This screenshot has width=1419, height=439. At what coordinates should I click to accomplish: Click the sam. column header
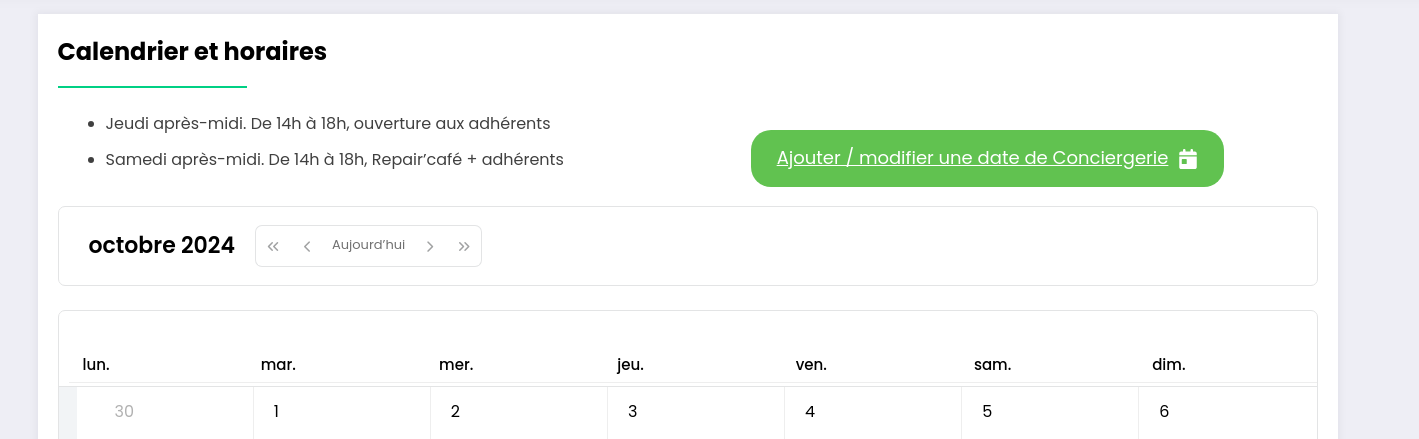click(x=992, y=365)
